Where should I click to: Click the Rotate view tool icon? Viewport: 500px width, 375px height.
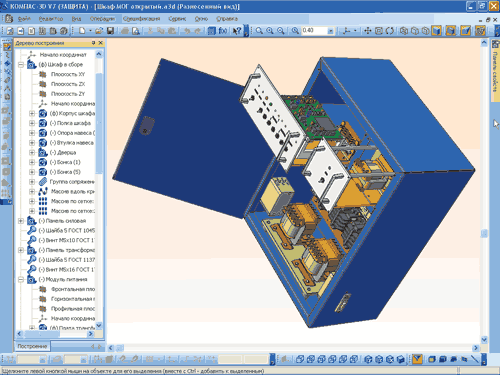point(390,31)
